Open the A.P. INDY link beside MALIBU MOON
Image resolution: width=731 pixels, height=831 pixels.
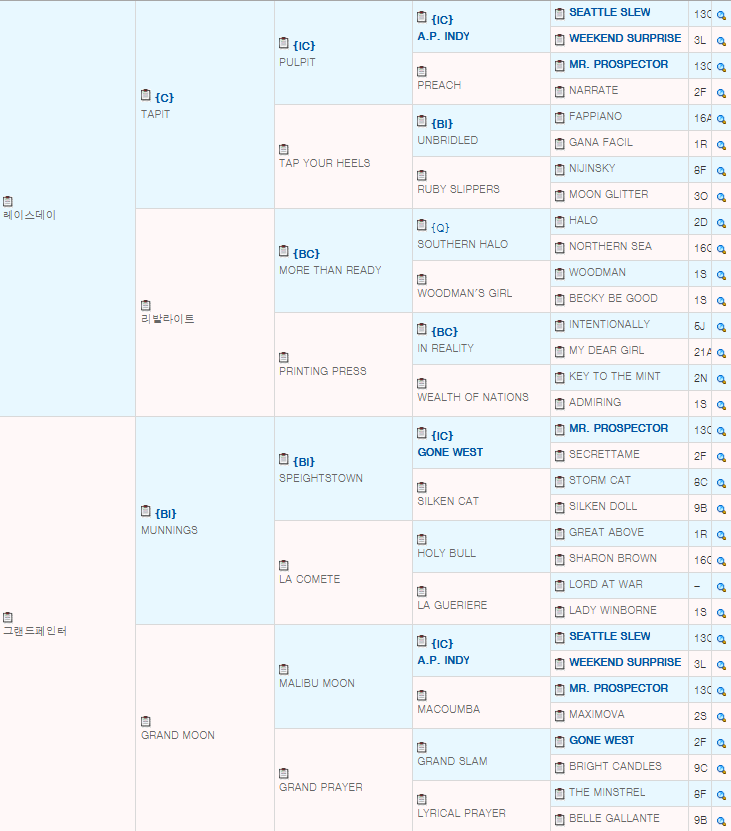point(443,660)
